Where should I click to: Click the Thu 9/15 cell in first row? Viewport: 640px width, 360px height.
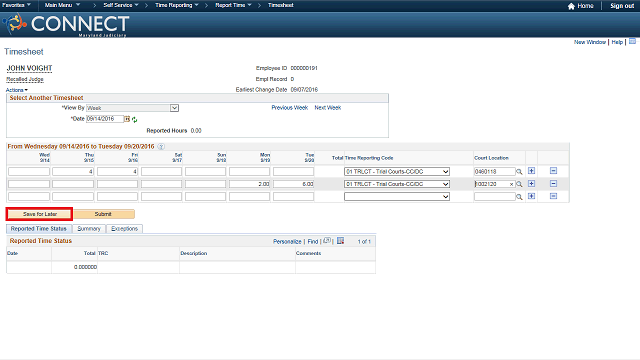click(73, 172)
